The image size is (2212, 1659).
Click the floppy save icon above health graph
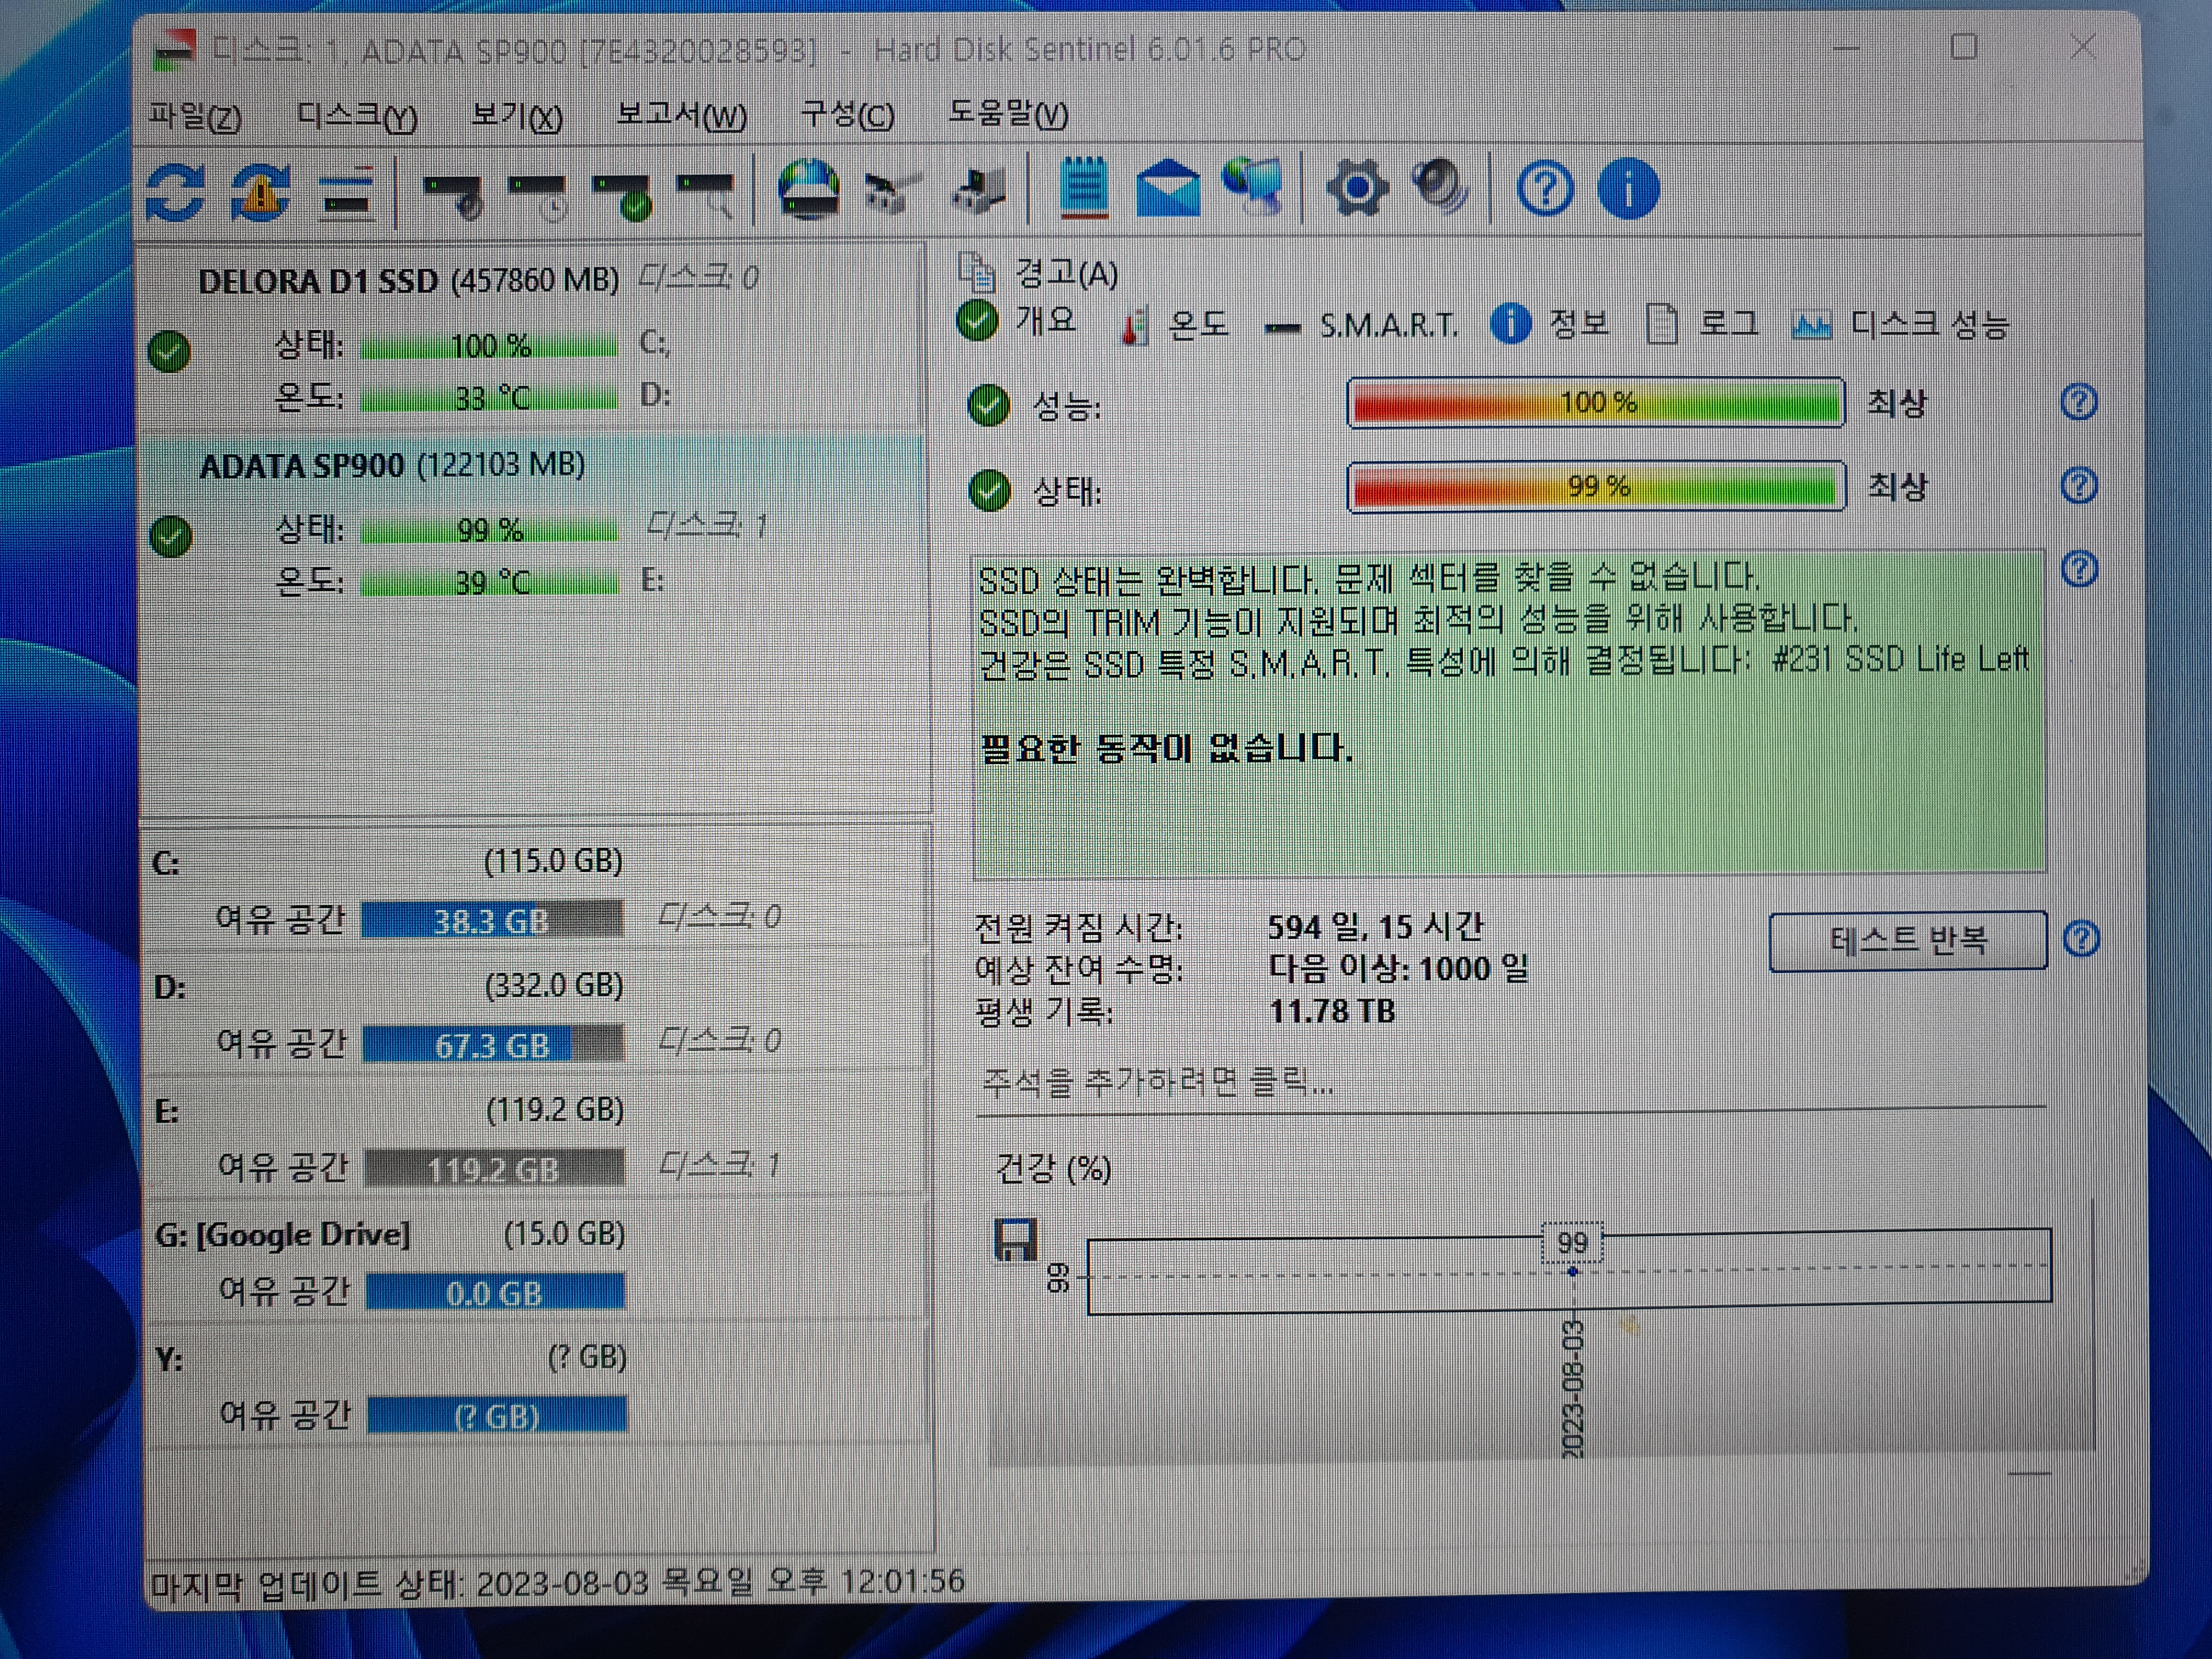[x=1015, y=1240]
